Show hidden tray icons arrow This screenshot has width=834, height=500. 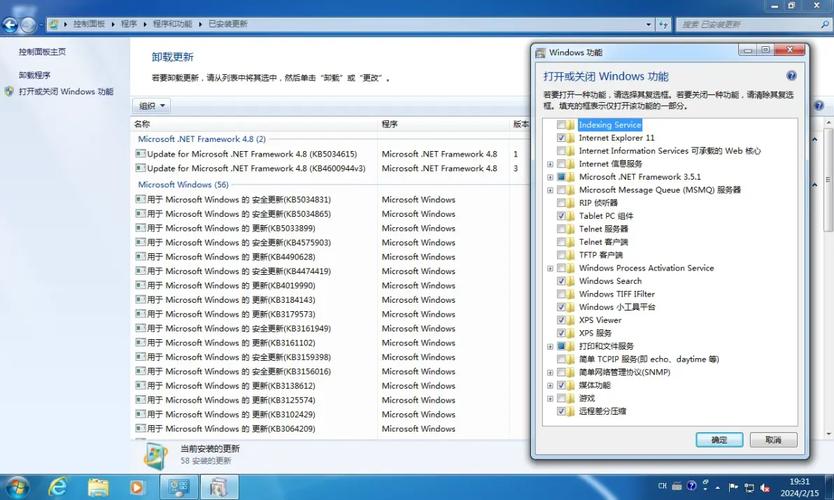point(718,487)
